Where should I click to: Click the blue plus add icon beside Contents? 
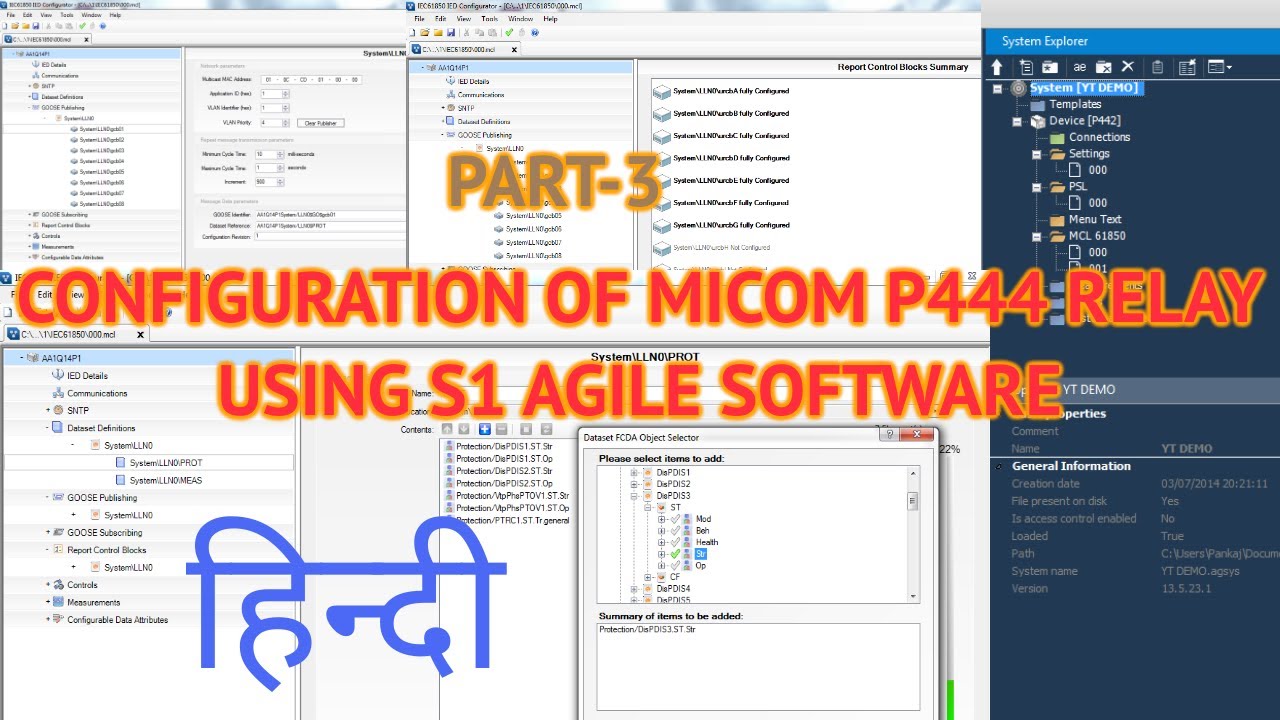[485, 429]
